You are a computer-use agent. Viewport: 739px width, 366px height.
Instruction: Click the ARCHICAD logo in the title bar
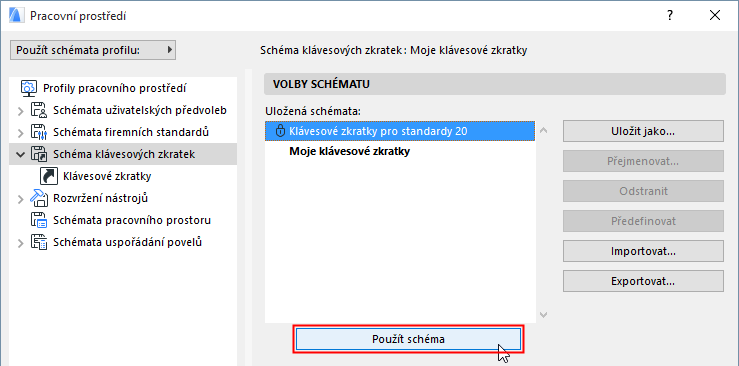click(16, 16)
